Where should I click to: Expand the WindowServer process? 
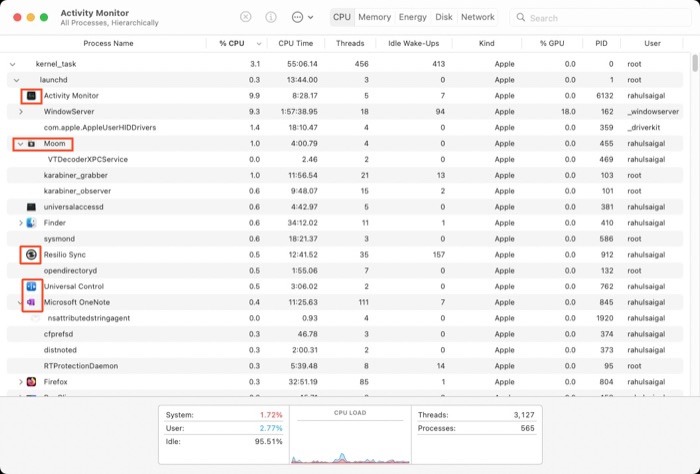click(21, 112)
